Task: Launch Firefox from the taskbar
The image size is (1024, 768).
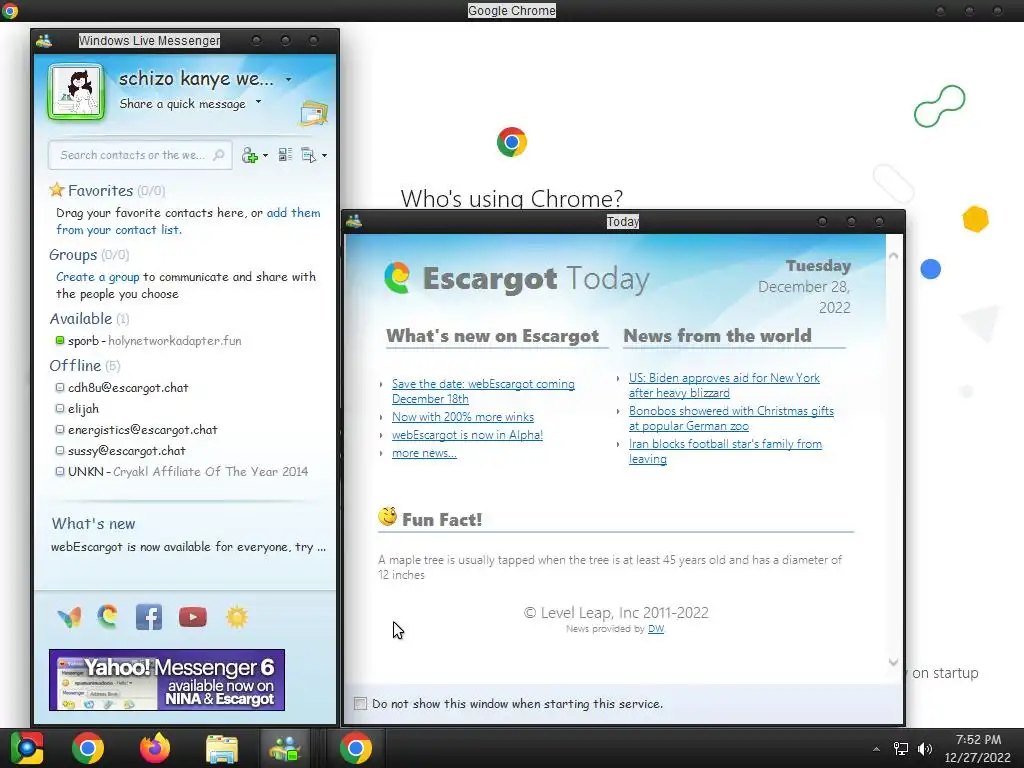Action: [x=155, y=748]
